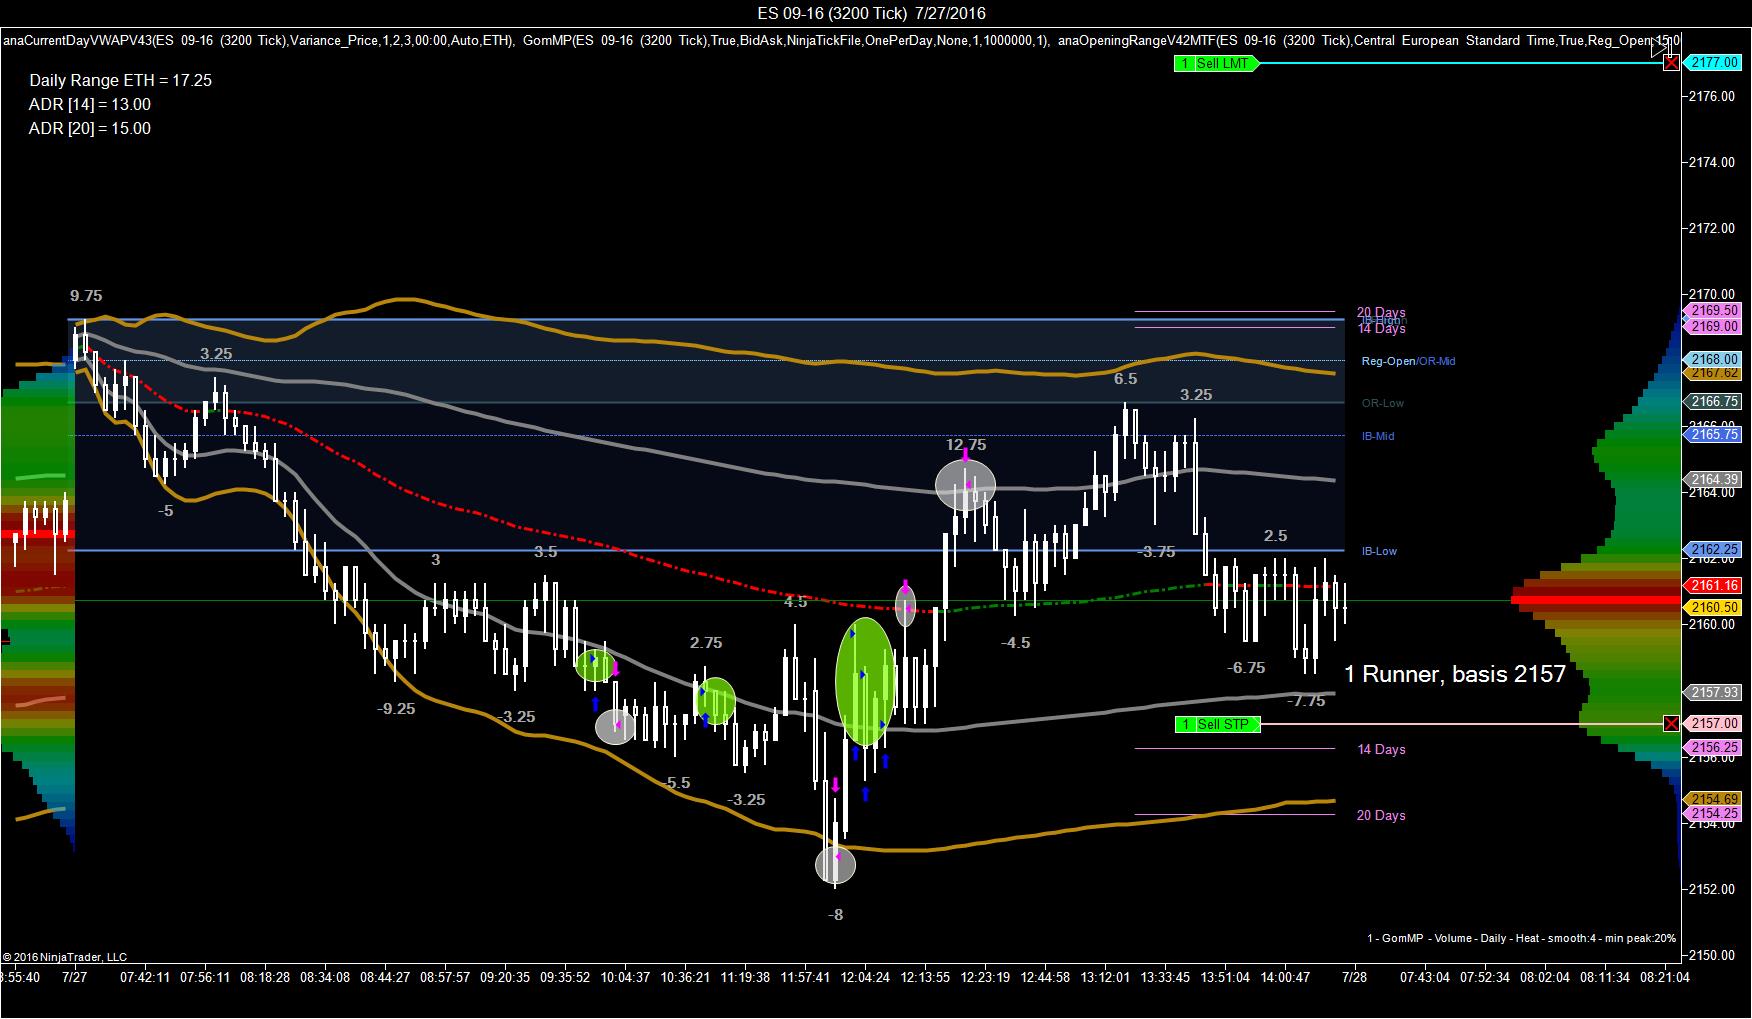Viewport: 1752px width, 1019px height.
Task: Click the 'ADR [14] = 13.00' text
Action: point(90,104)
